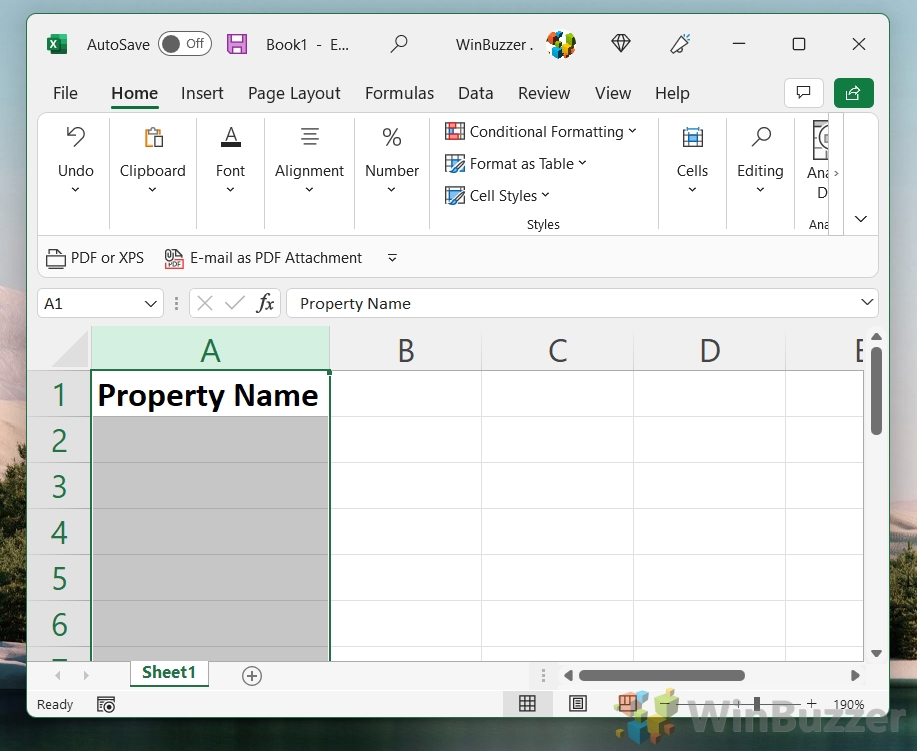917x751 pixels.
Task: Select column B header
Action: 406,349
